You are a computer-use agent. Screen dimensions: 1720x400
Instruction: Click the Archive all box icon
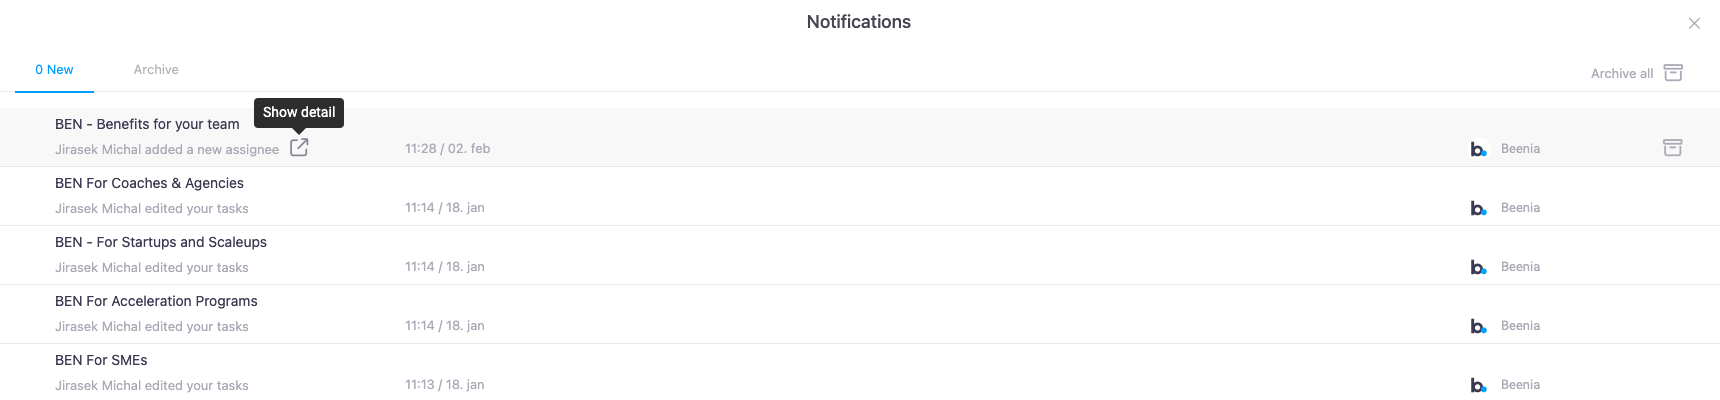1673,73
